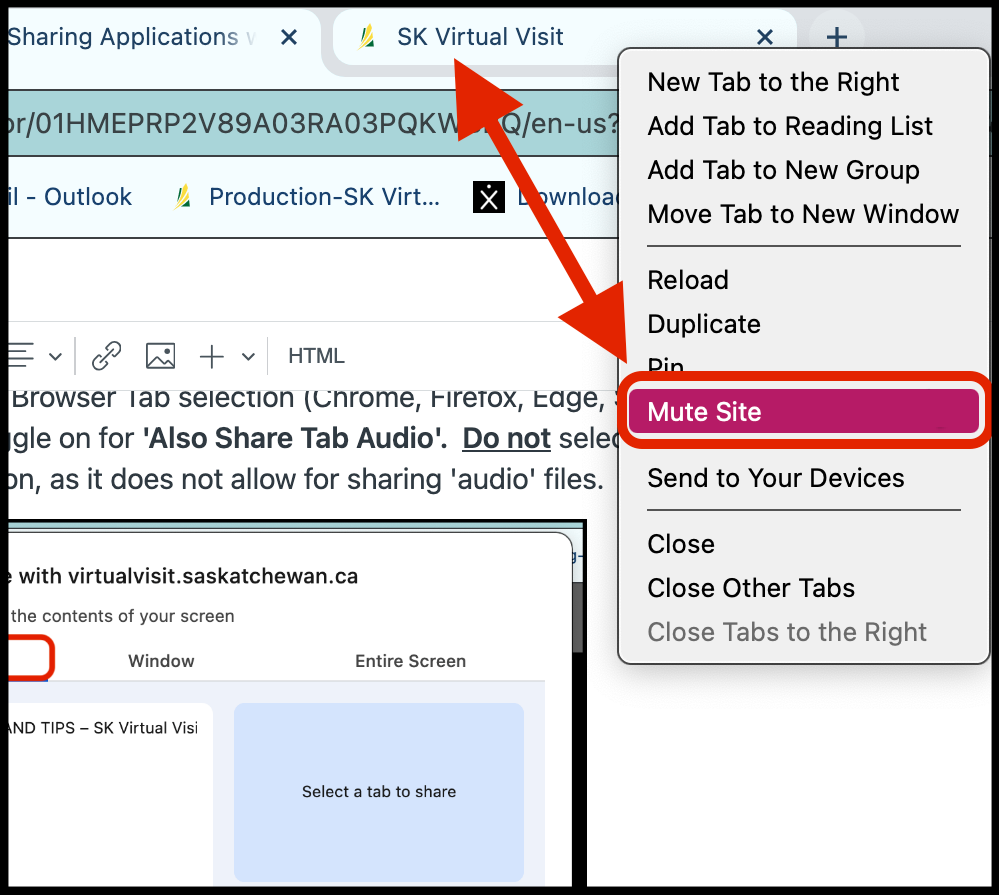
Task: Click the new tab plus icon
Action: [x=836, y=38]
